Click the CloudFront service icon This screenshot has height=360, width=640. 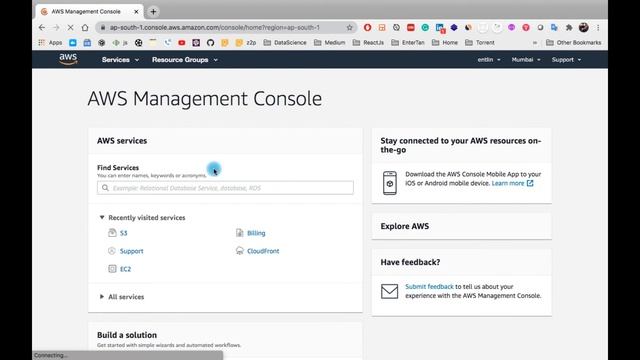(240, 251)
